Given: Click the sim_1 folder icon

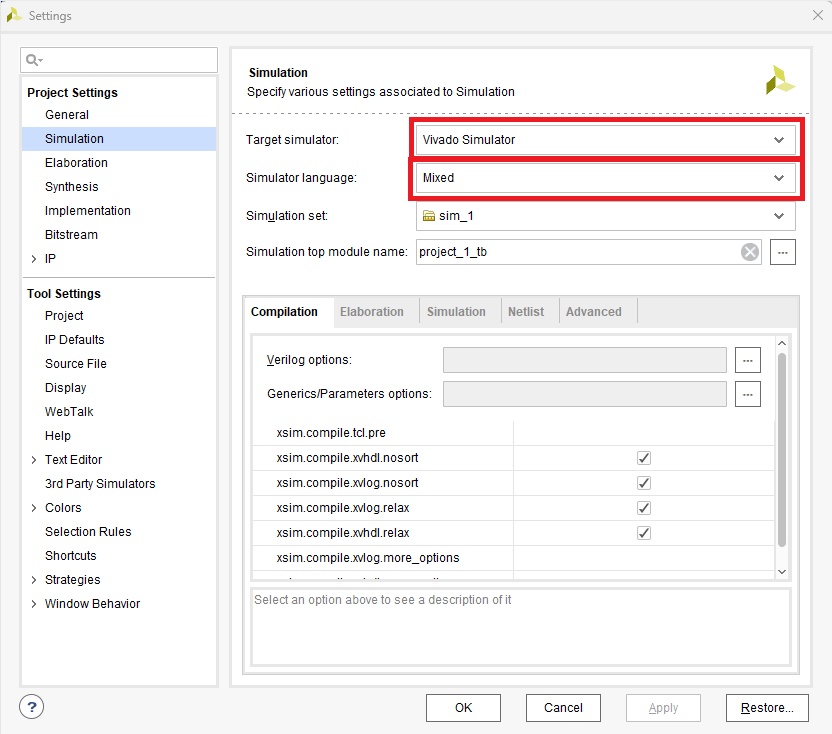Looking at the screenshot, I should click(429, 216).
